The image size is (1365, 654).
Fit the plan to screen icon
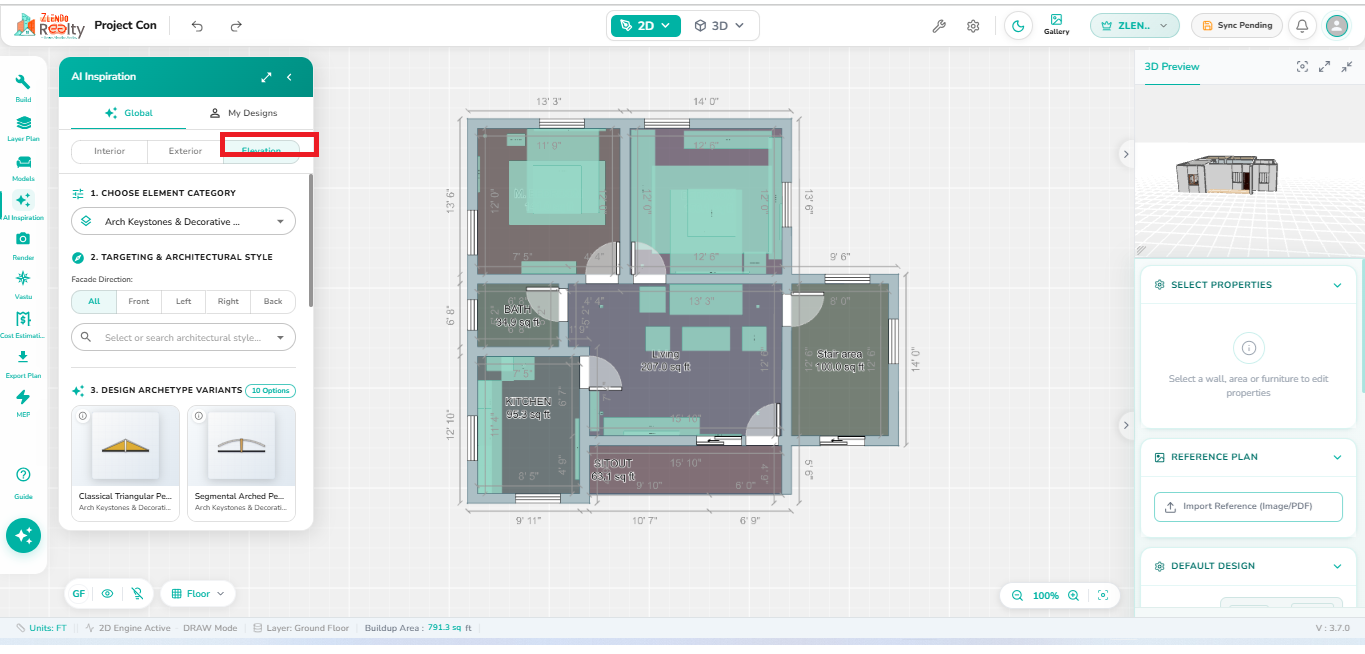(x=1103, y=595)
